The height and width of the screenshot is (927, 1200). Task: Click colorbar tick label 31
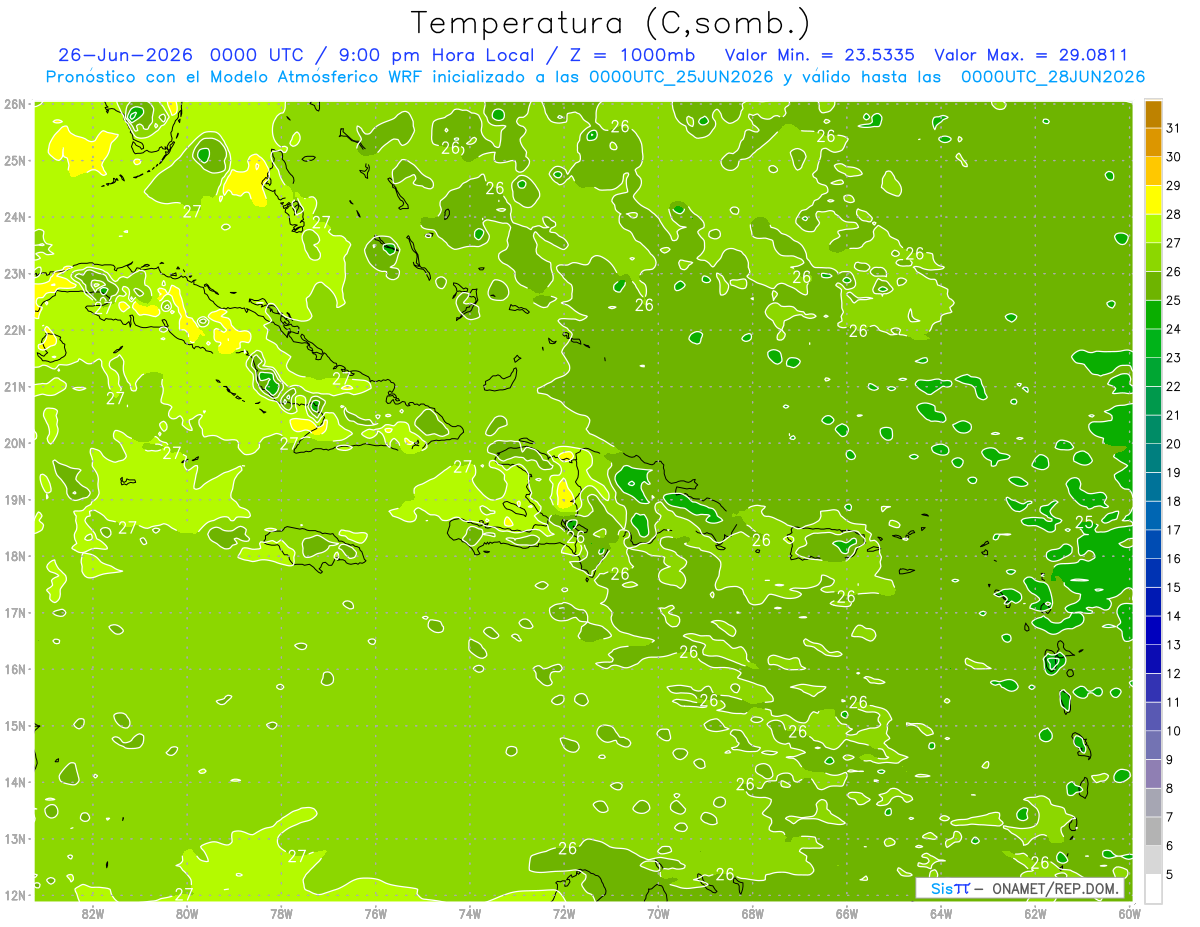point(1173,128)
